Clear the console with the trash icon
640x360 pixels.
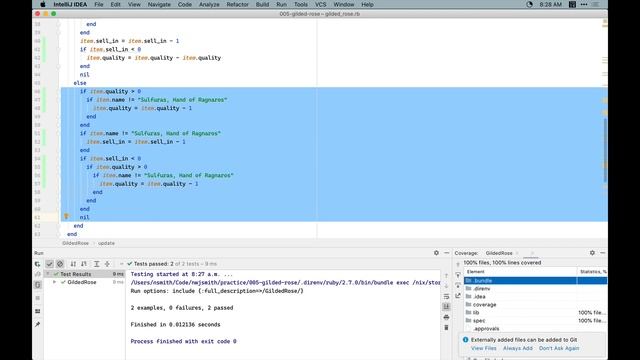pyautogui.click(x=447, y=327)
